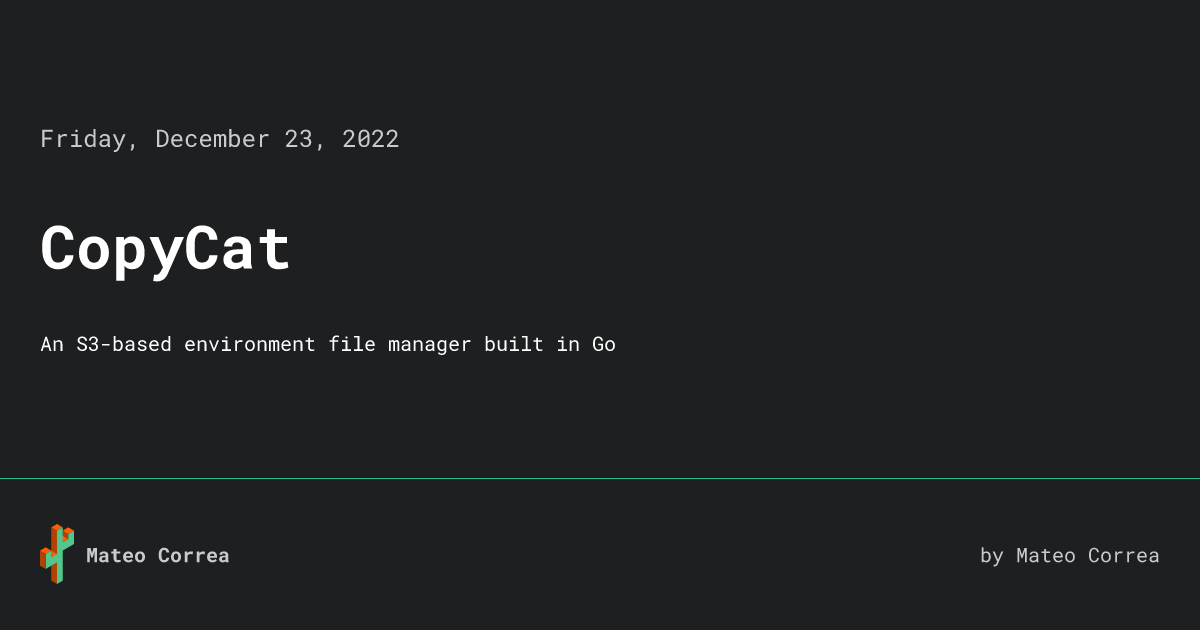The height and width of the screenshot is (630, 1200).
Task: Click the green horizontal divider line
Action: [x=600, y=478]
